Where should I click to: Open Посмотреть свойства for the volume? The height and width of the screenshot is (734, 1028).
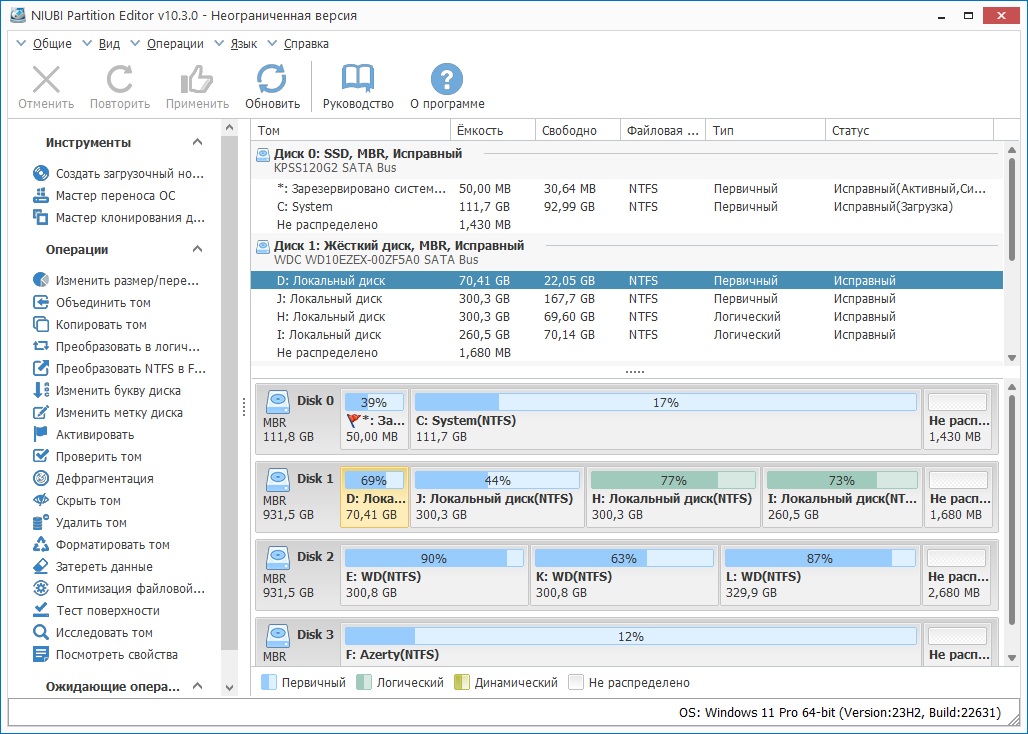116,655
